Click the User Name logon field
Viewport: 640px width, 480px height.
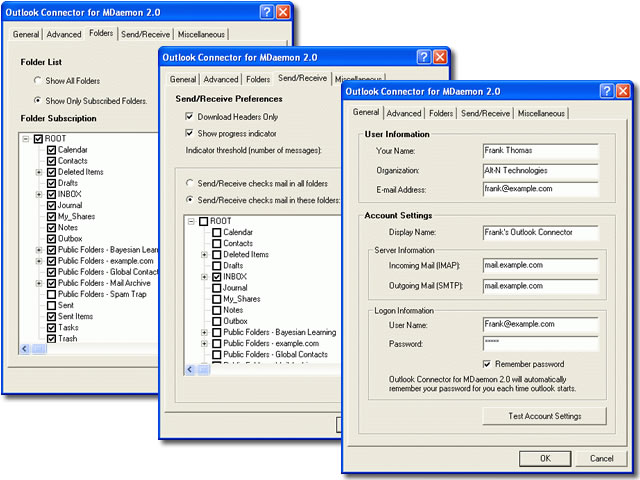540,324
